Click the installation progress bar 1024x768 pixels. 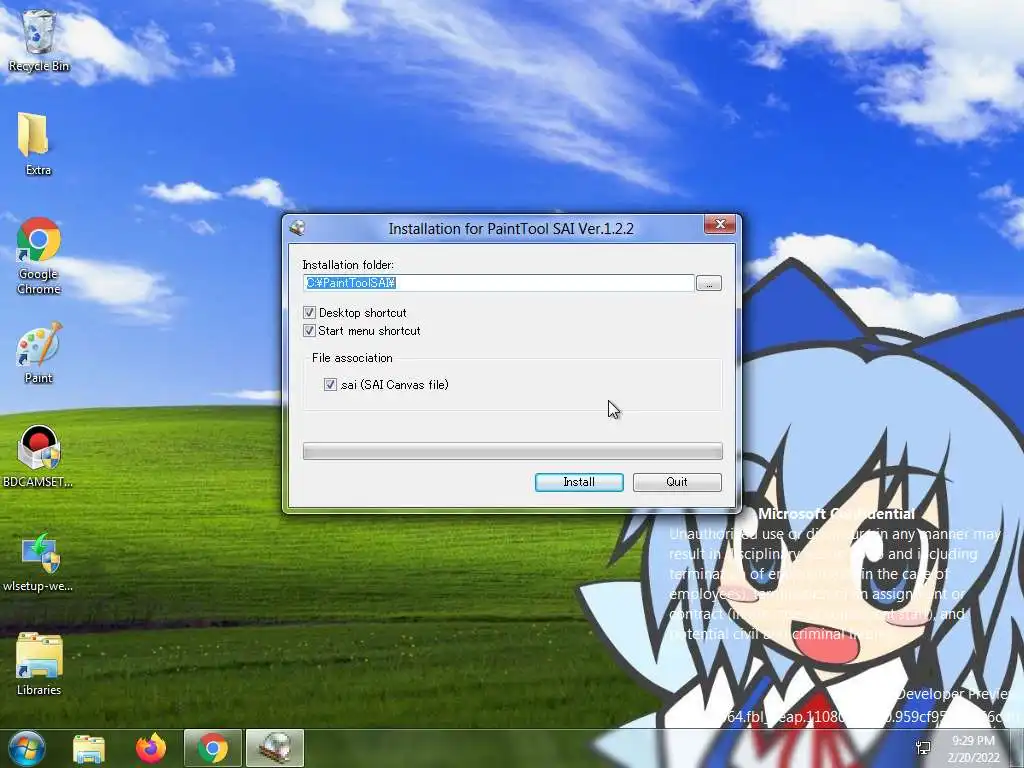513,451
